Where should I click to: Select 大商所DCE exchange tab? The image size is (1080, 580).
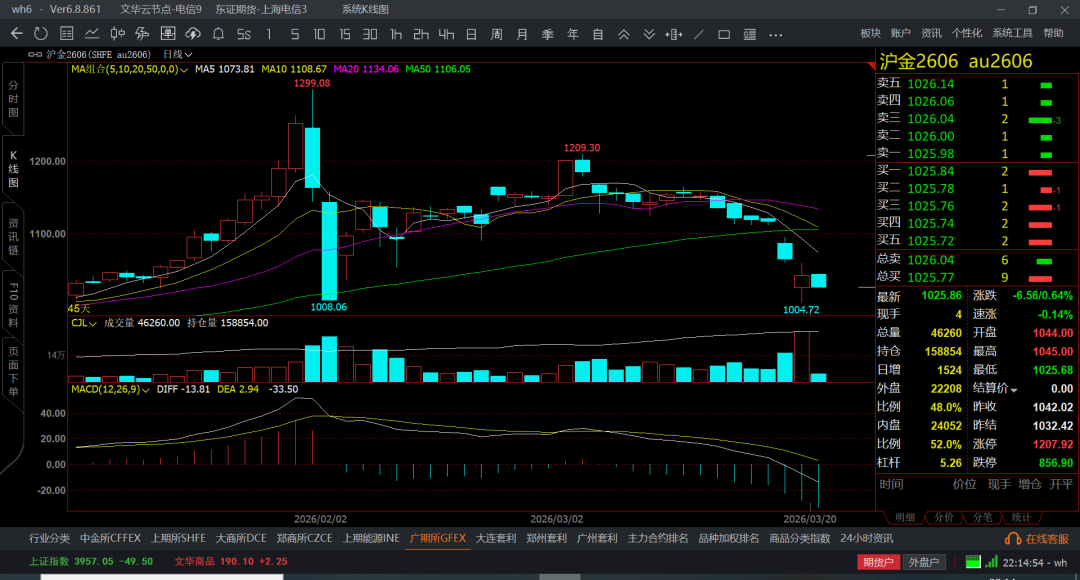[241, 538]
